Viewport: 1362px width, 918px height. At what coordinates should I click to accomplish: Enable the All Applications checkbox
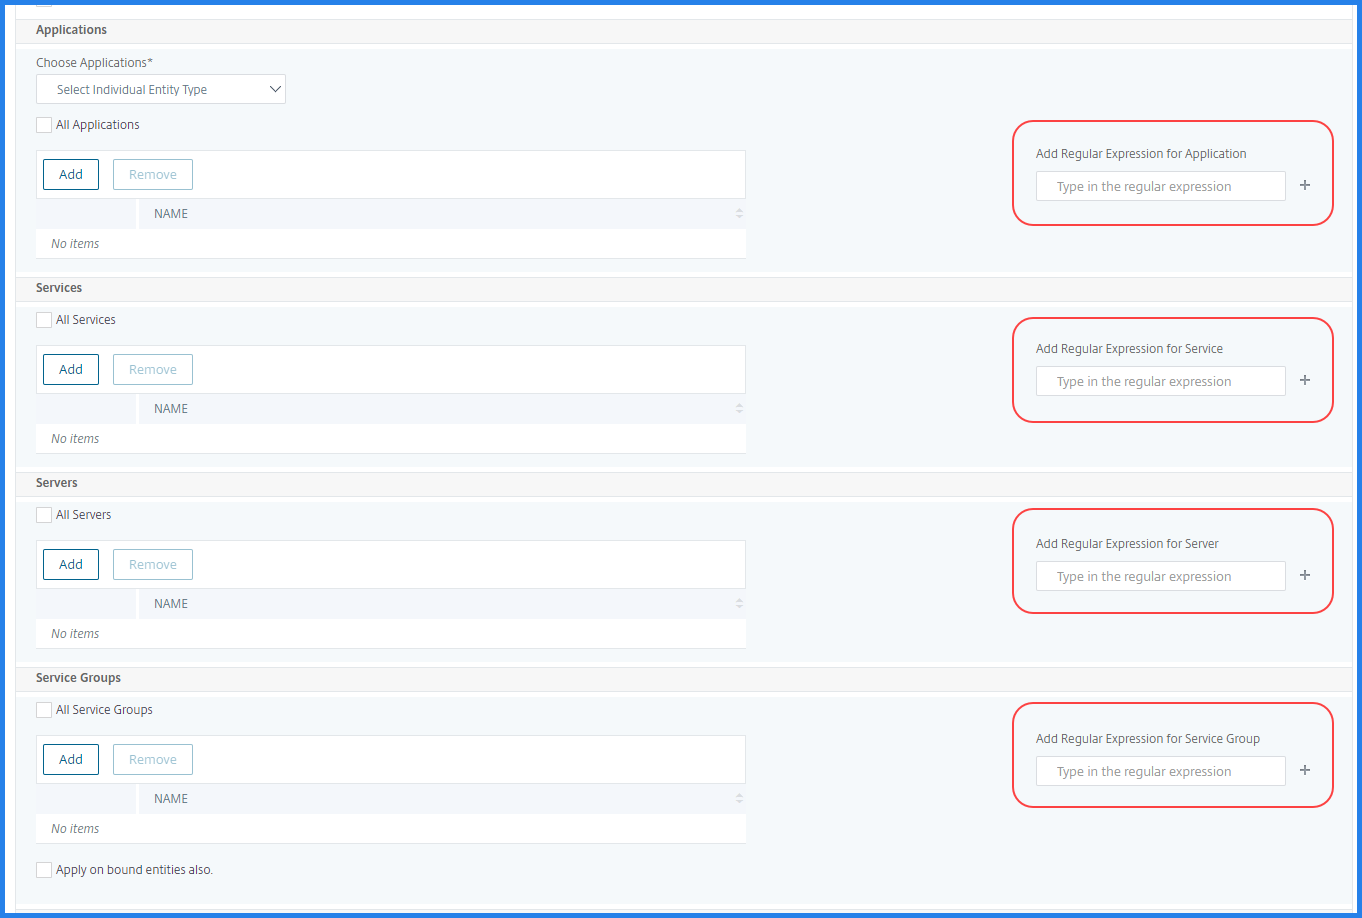[44, 125]
